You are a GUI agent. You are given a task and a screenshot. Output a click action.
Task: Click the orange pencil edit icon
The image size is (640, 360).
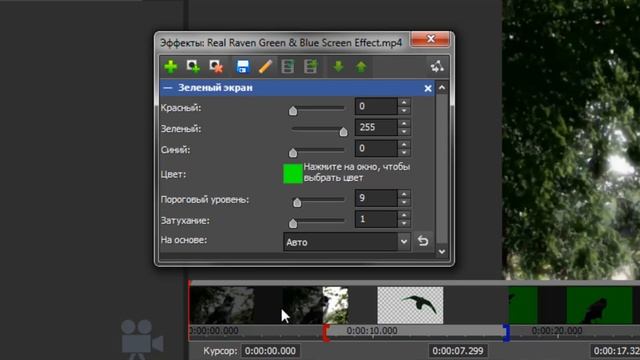(265, 67)
